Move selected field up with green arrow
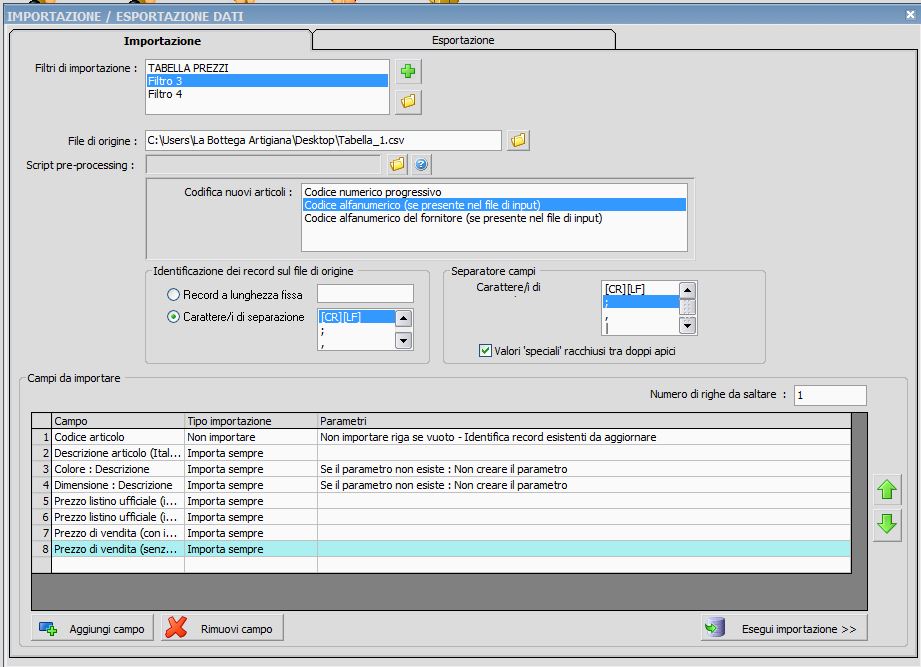 tap(887, 489)
